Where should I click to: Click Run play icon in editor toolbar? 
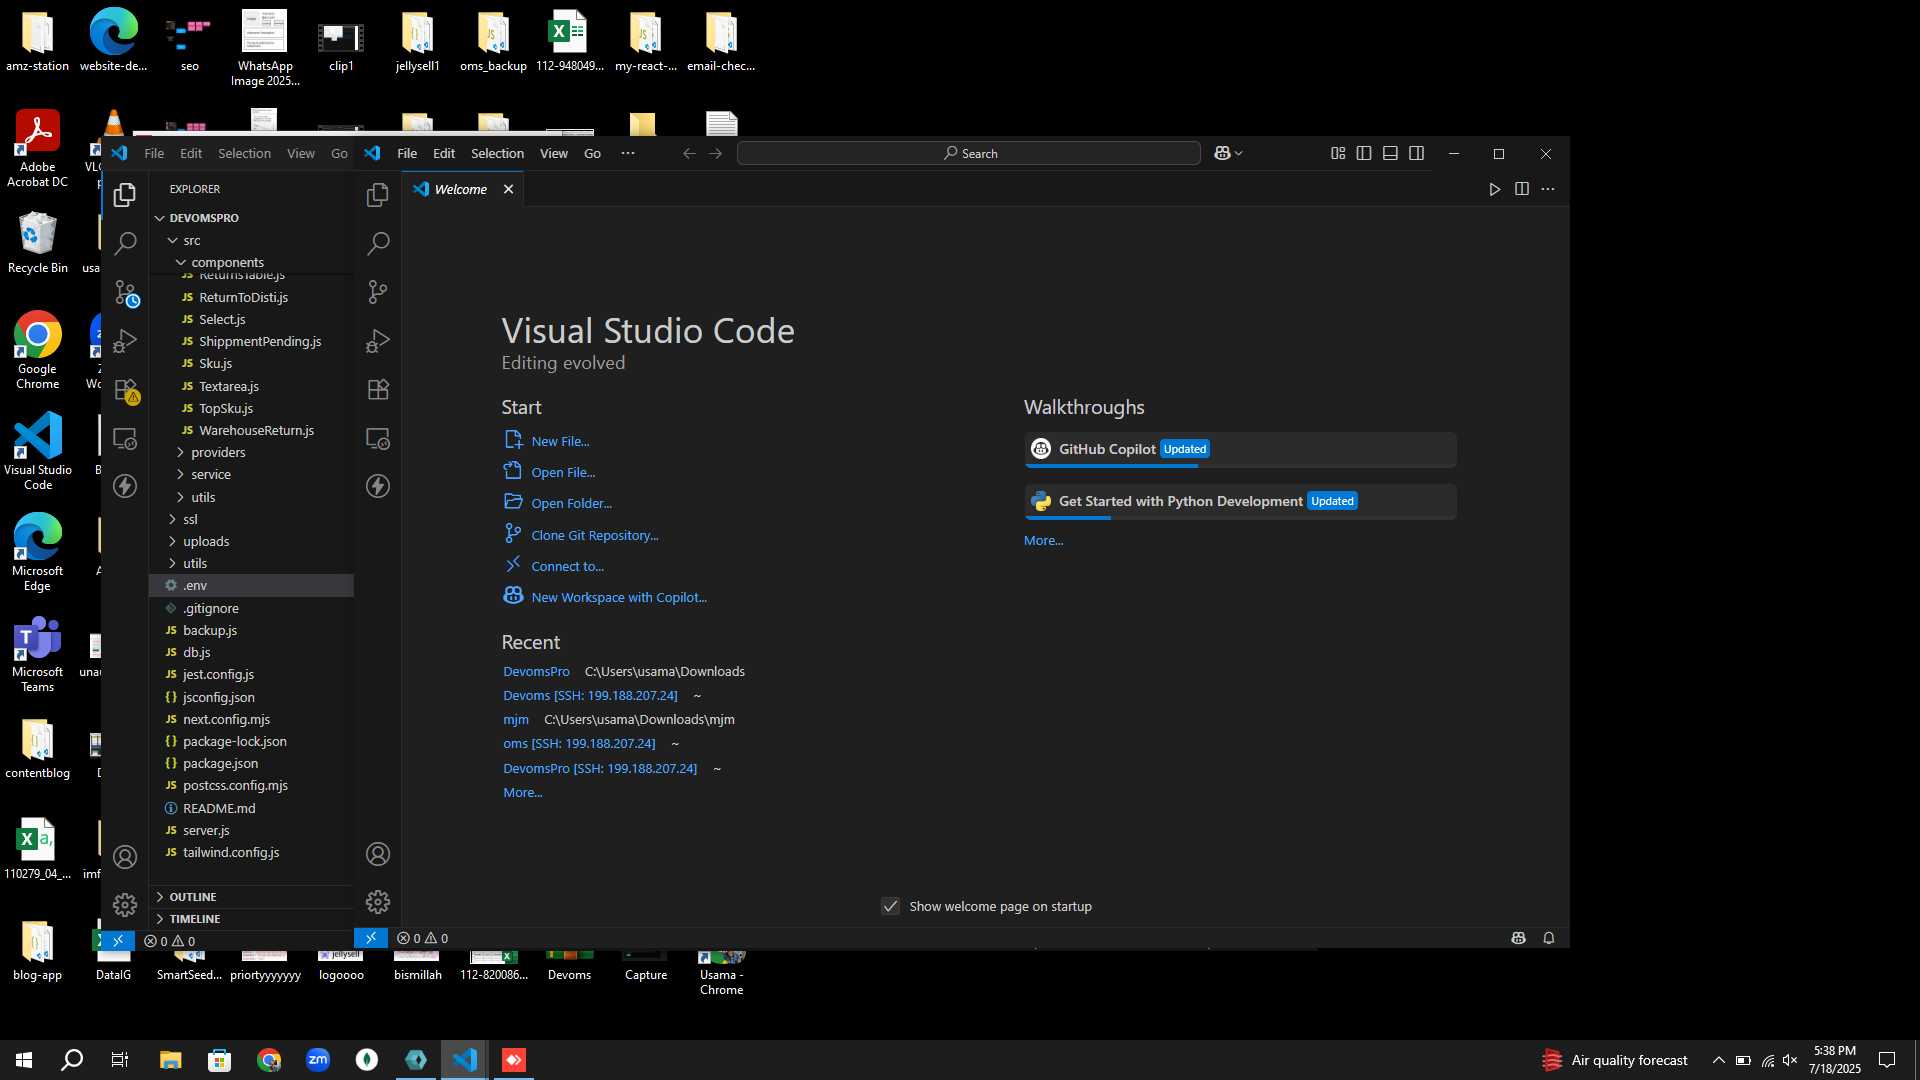[1494, 189]
